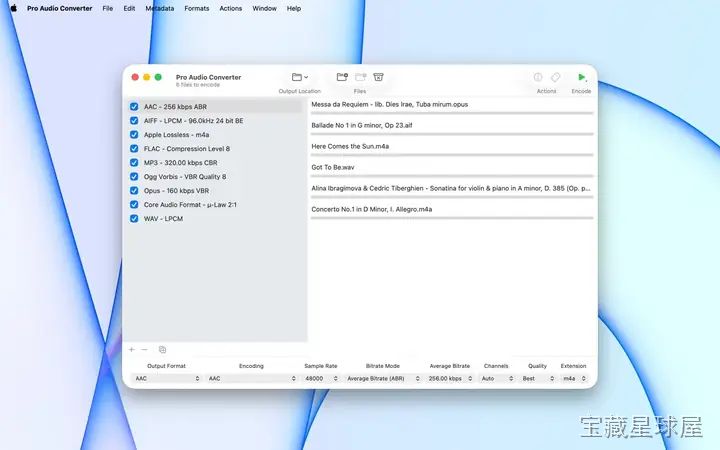
Task: Toggle the Apple Lossless - m4a checkbox
Action: 134,135
